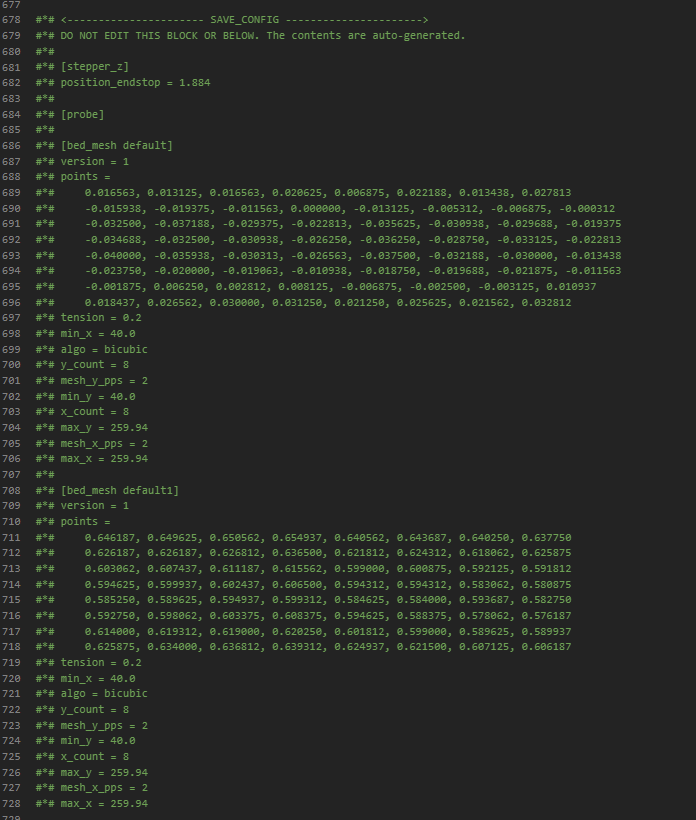The height and width of the screenshot is (820, 696).
Task: Click the point value 0.646187
Action: (x=110, y=537)
